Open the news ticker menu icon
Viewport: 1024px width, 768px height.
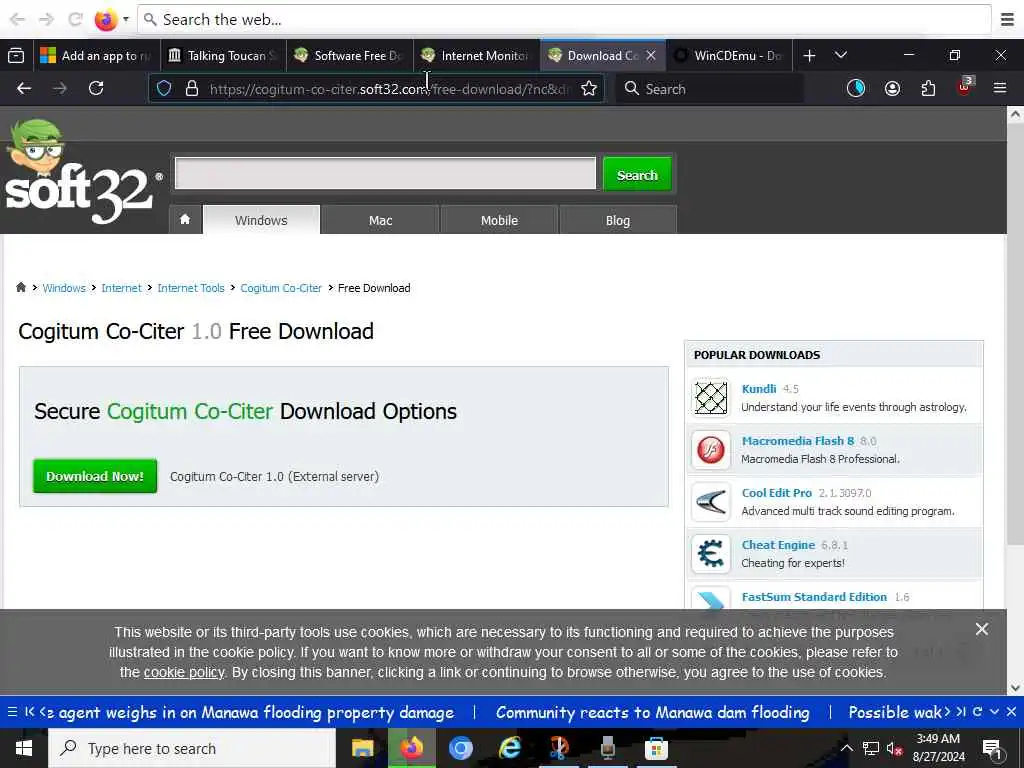[x=12, y=712]
